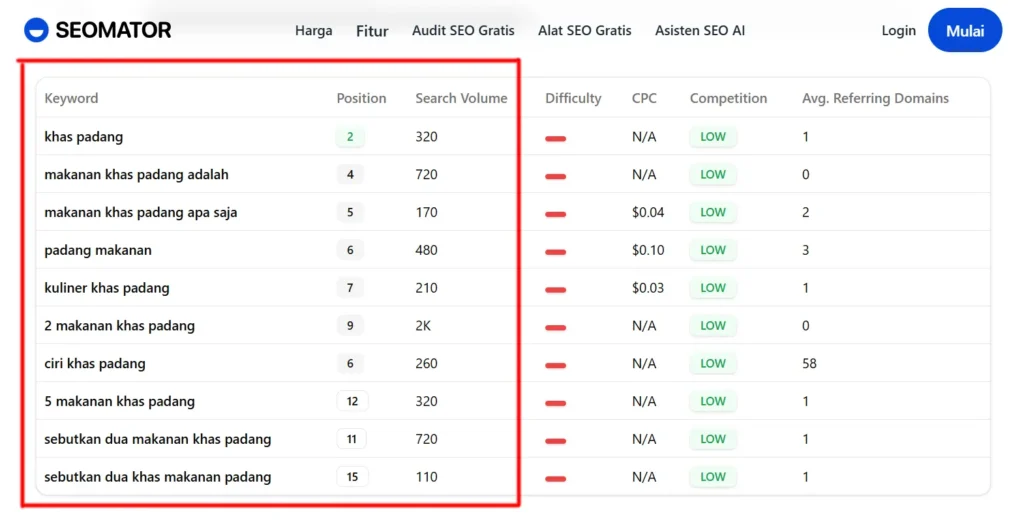This screenshot has height=522, width=1024.
Task: Select the keyword 'ciri khas padang'
Action: pyautogui.click(x=95, y=364)
